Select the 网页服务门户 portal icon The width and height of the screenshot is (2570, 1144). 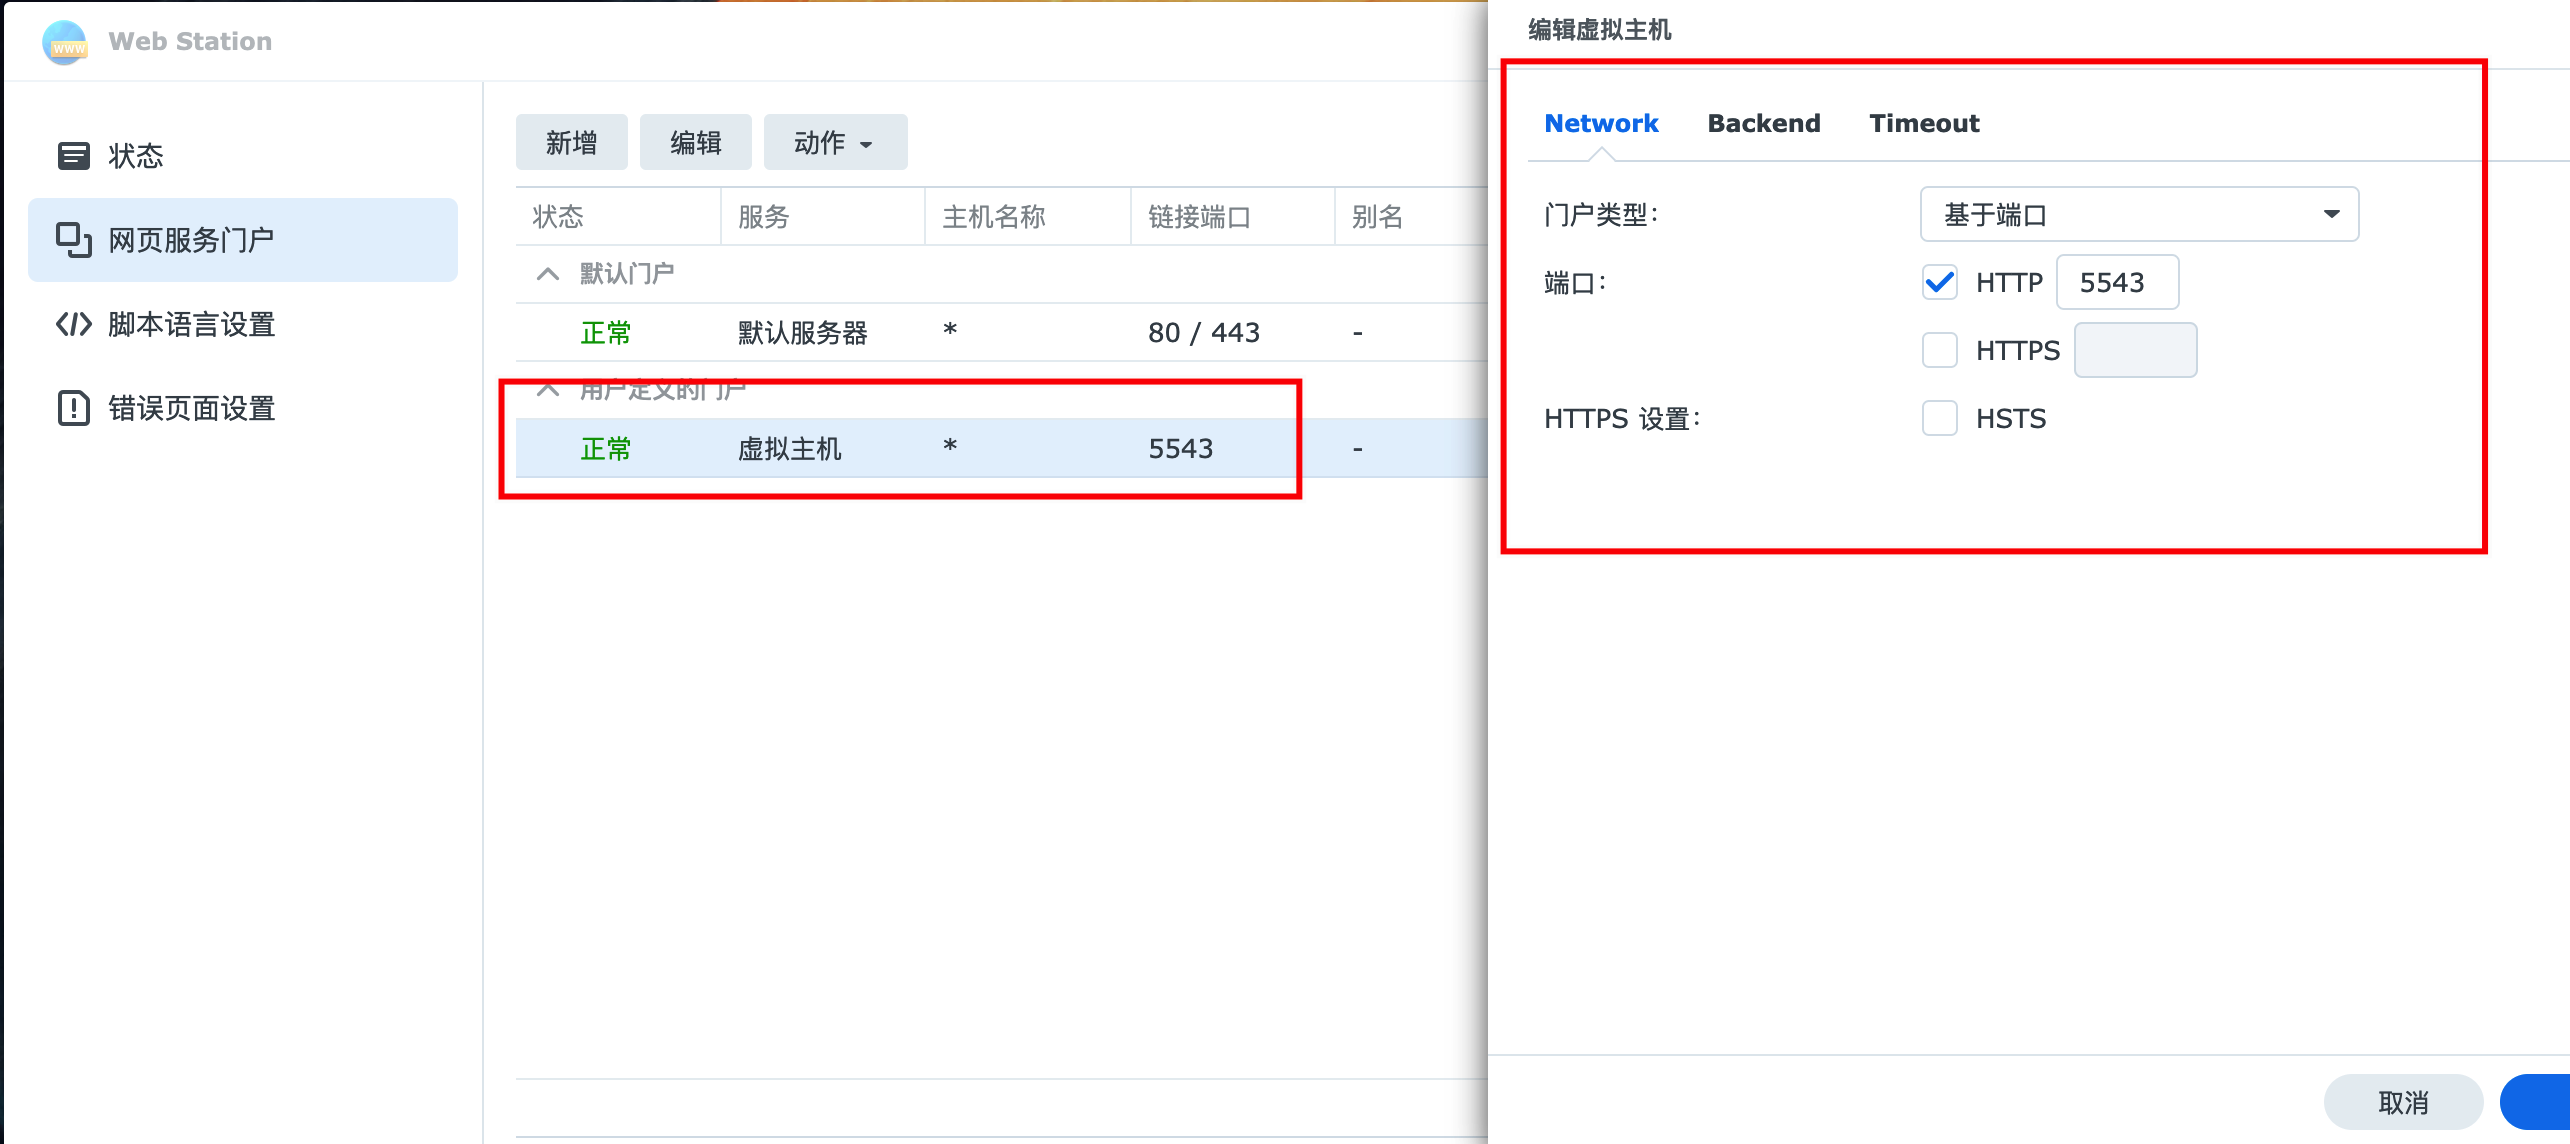tap(74, 240)
